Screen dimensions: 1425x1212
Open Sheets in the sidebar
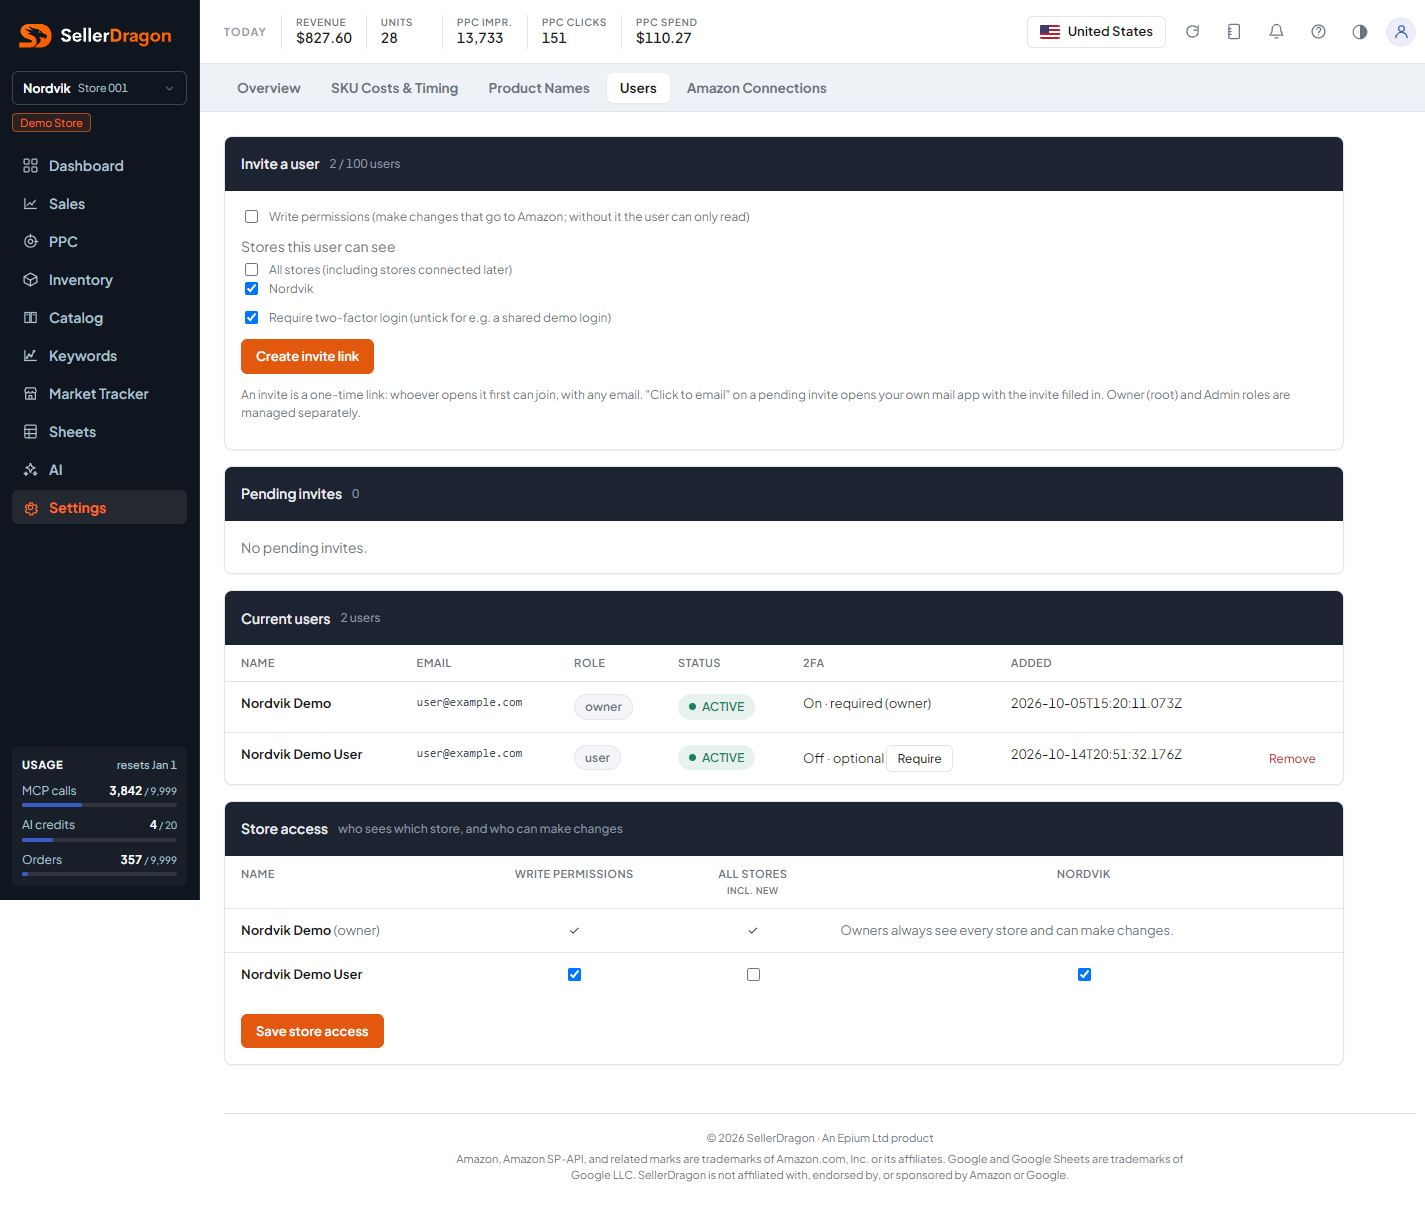point(99,432)
